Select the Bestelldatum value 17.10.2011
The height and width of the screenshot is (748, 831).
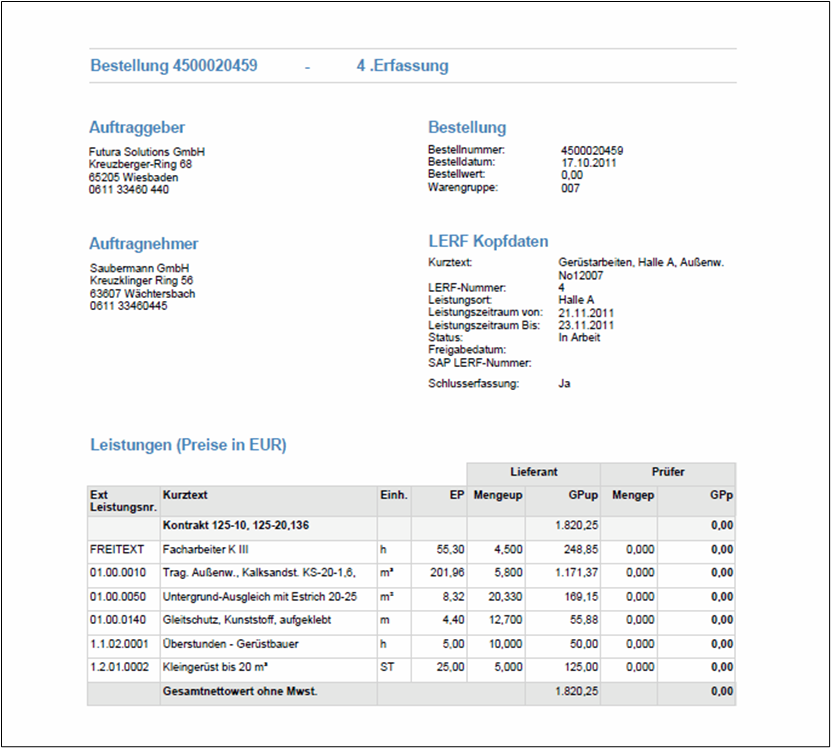[x=588, y=162]
